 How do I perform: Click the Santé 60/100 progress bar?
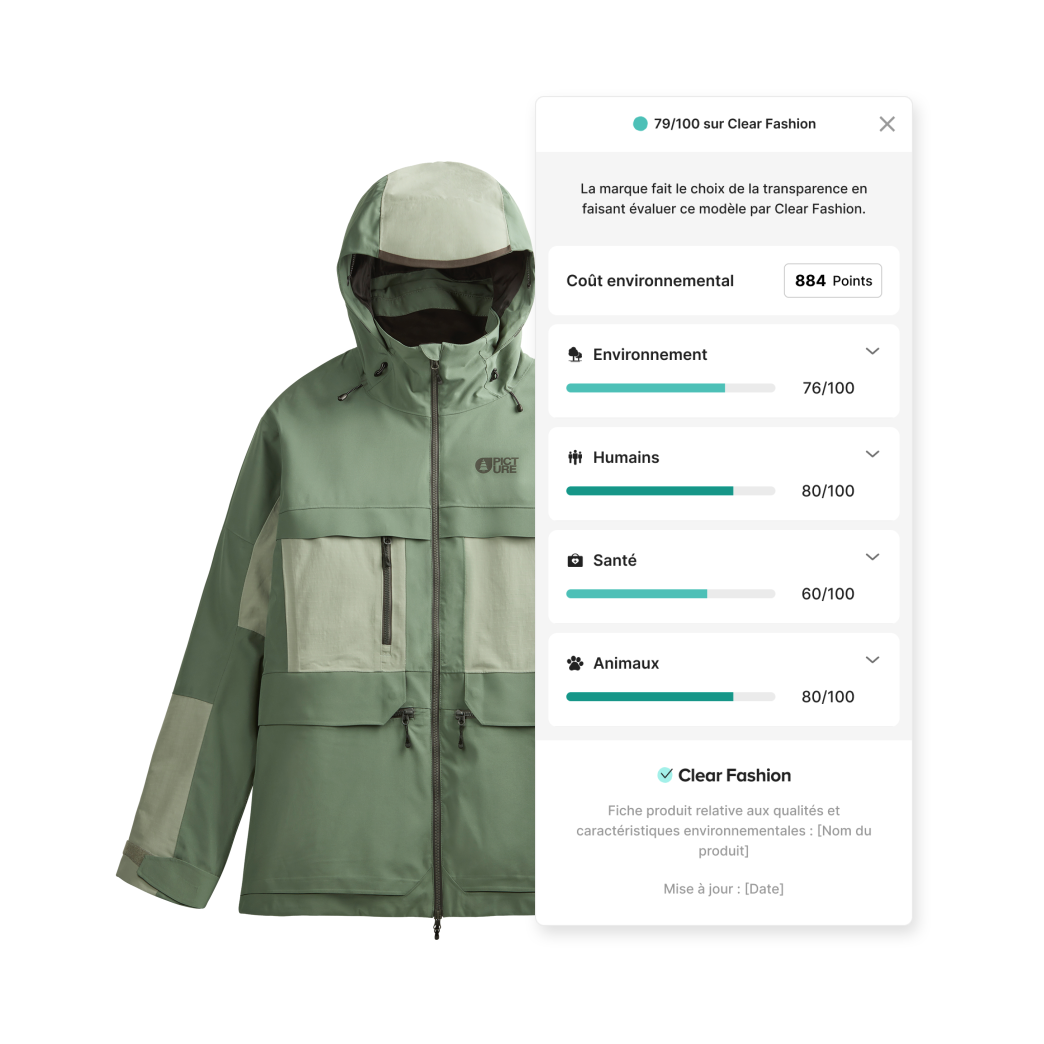[x=670, y=594]
